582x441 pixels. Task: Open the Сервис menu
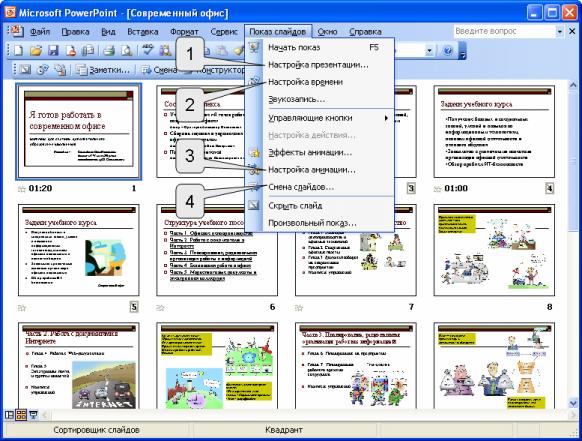(224, 32)
